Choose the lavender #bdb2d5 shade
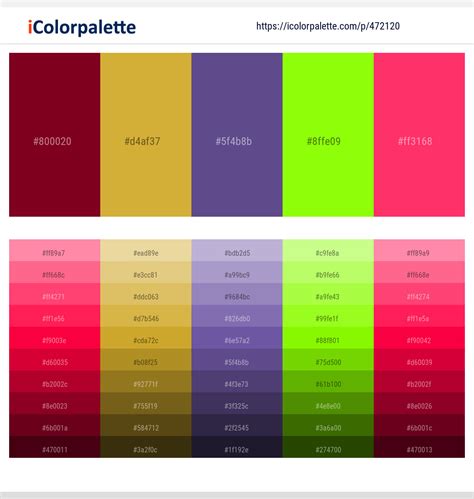Screen dimensions: 474x499 (x=237, y=250)
